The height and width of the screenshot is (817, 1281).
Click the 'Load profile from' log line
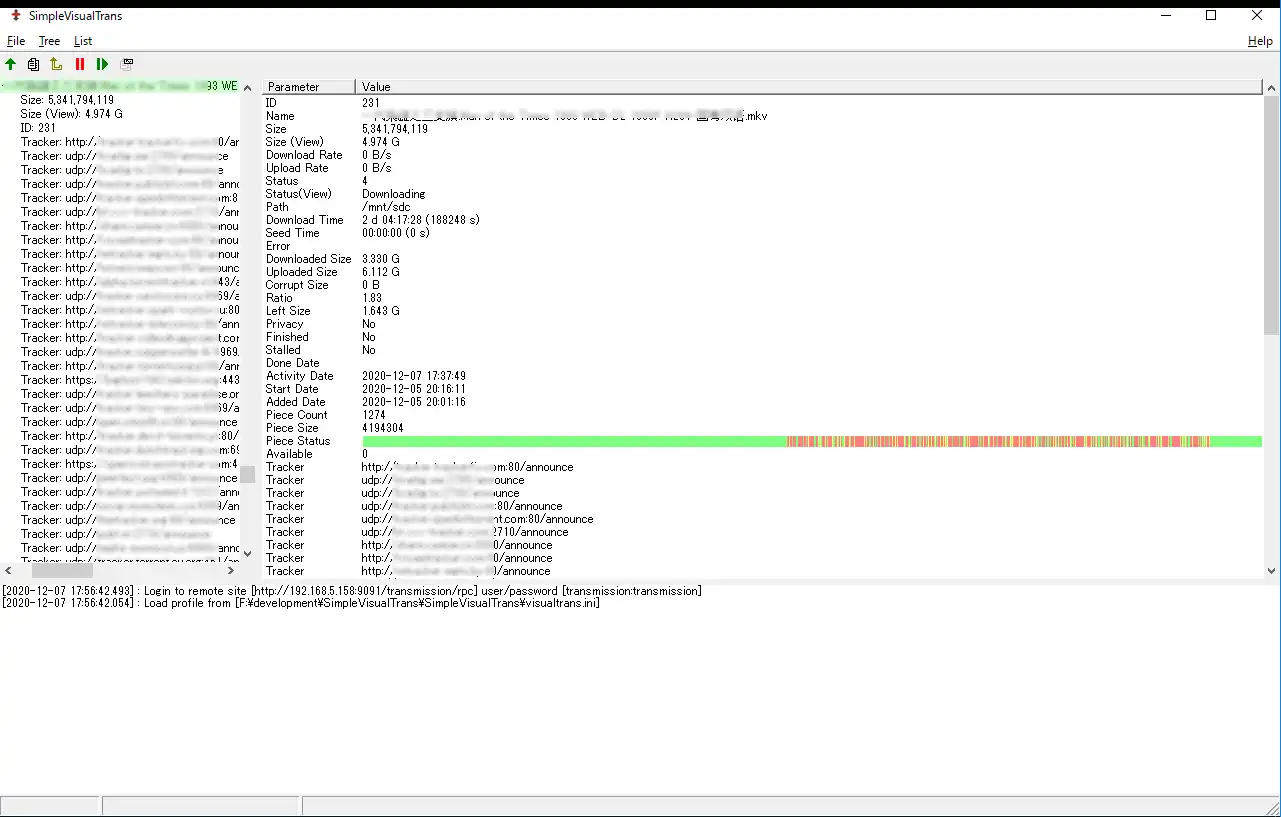pos(301,604)
